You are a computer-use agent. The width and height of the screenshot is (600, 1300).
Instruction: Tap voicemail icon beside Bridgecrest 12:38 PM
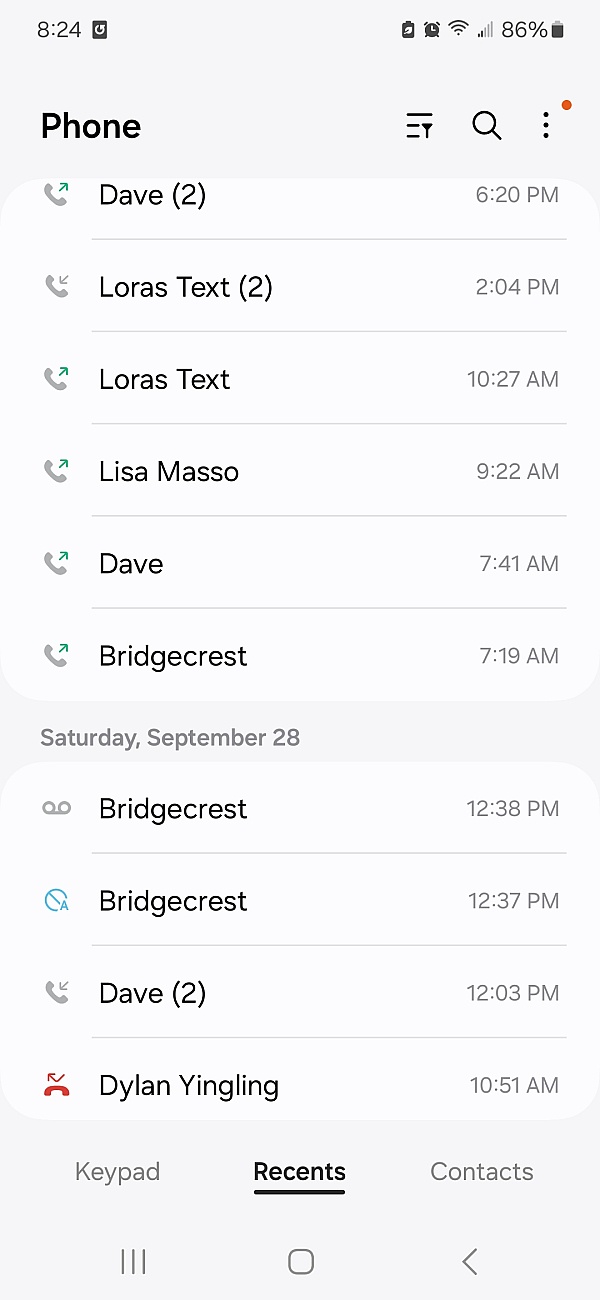coord(56,809)
